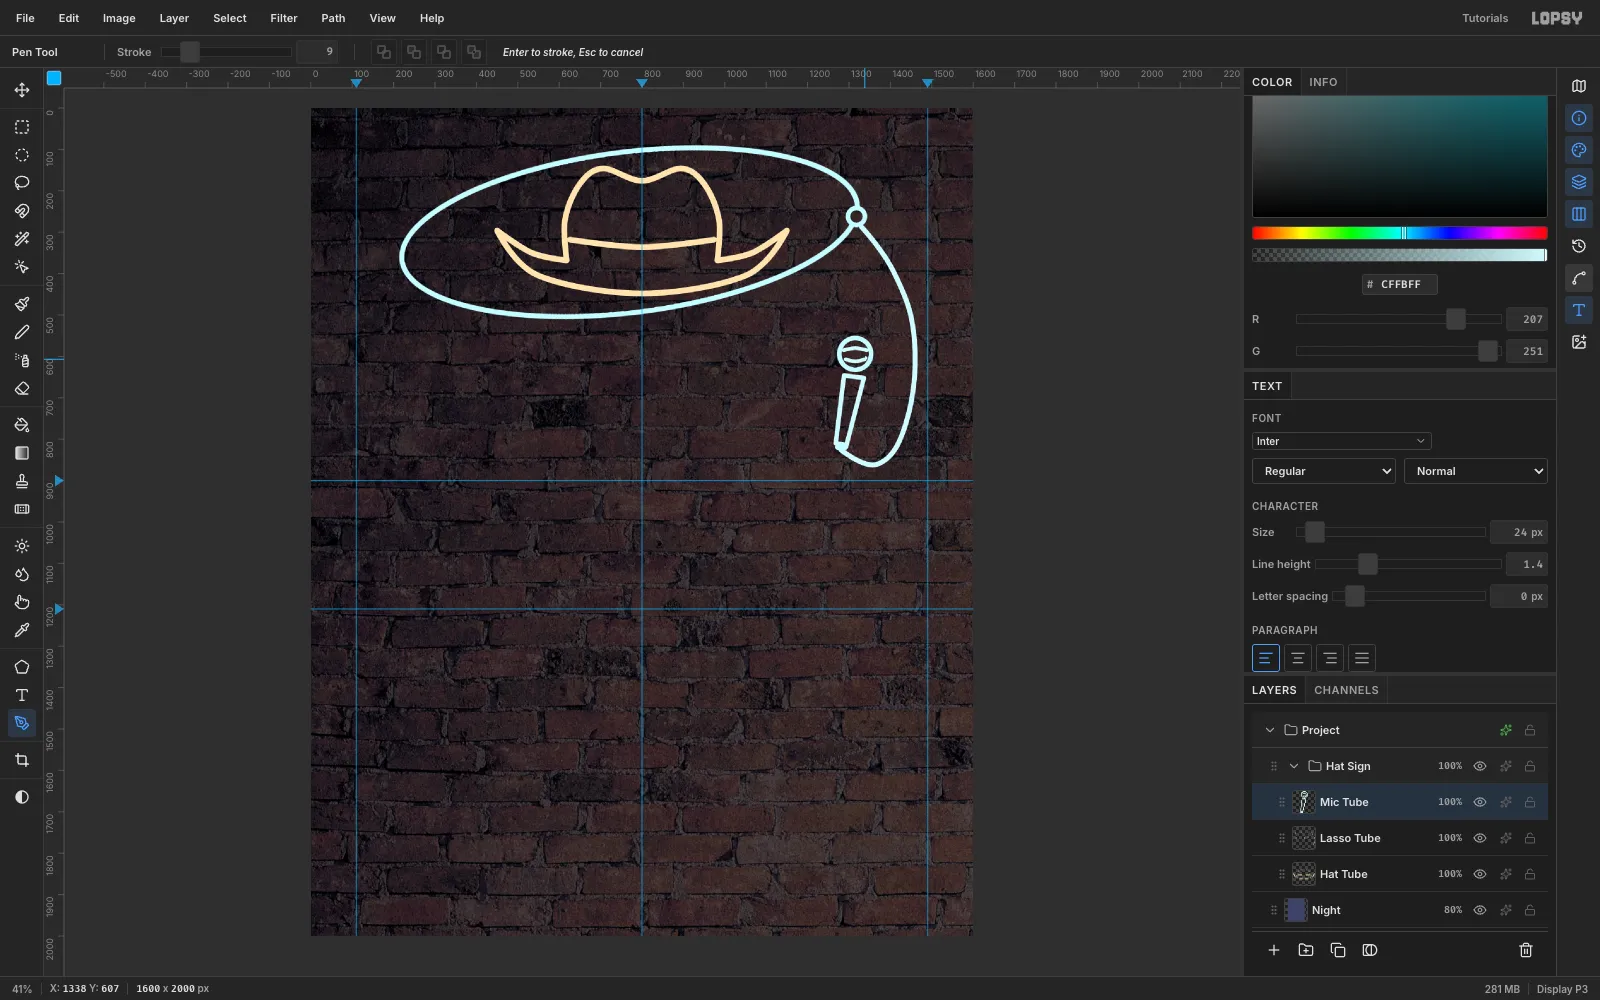This screenshot has width=1600, height=1000.
Task: Open the Filter menu
Action: pyautogui.click(x=284, y=18)
